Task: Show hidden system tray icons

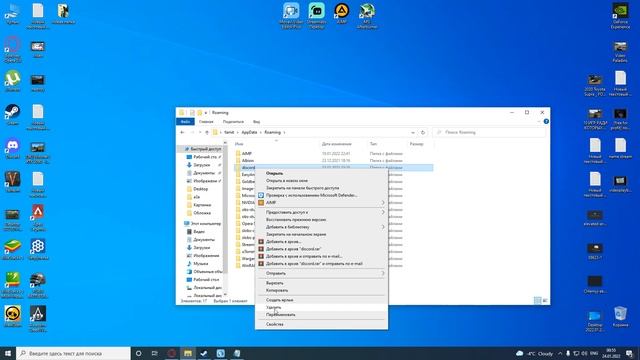Action: 560,353
